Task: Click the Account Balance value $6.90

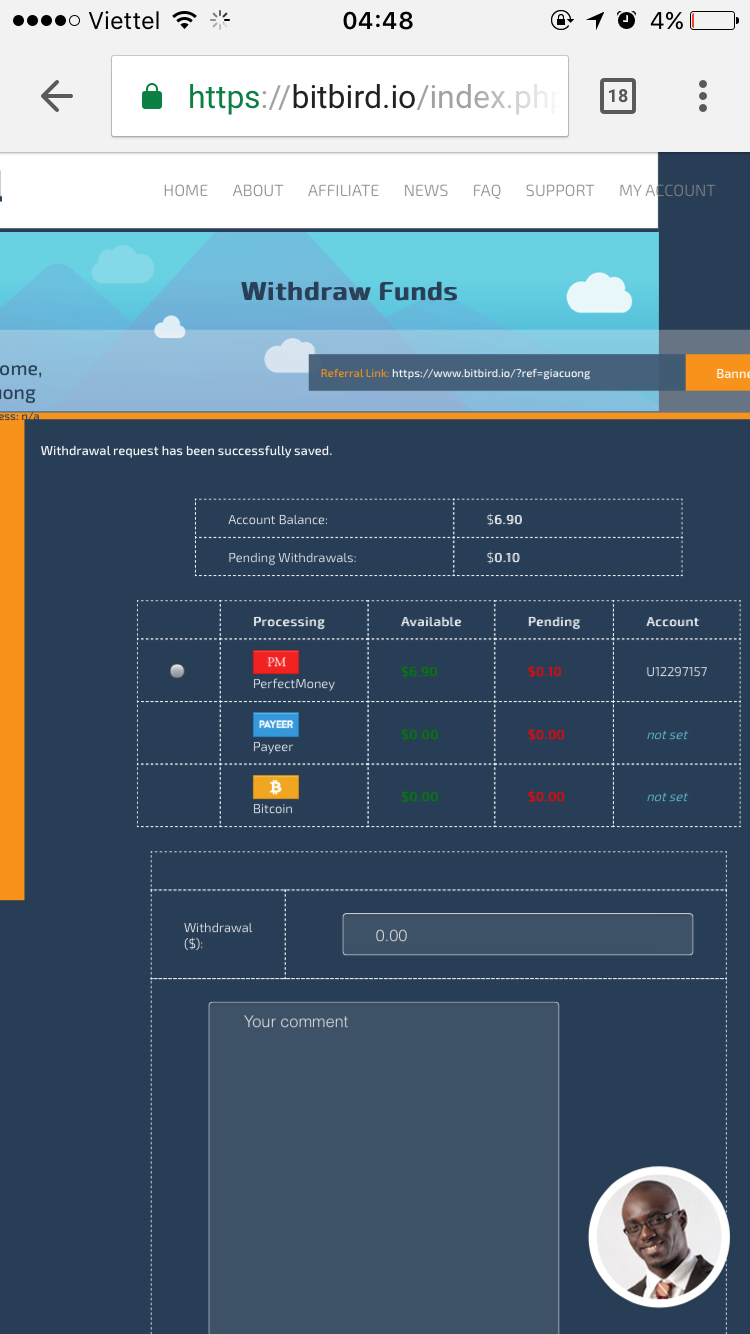Action: tap(504, 520)
